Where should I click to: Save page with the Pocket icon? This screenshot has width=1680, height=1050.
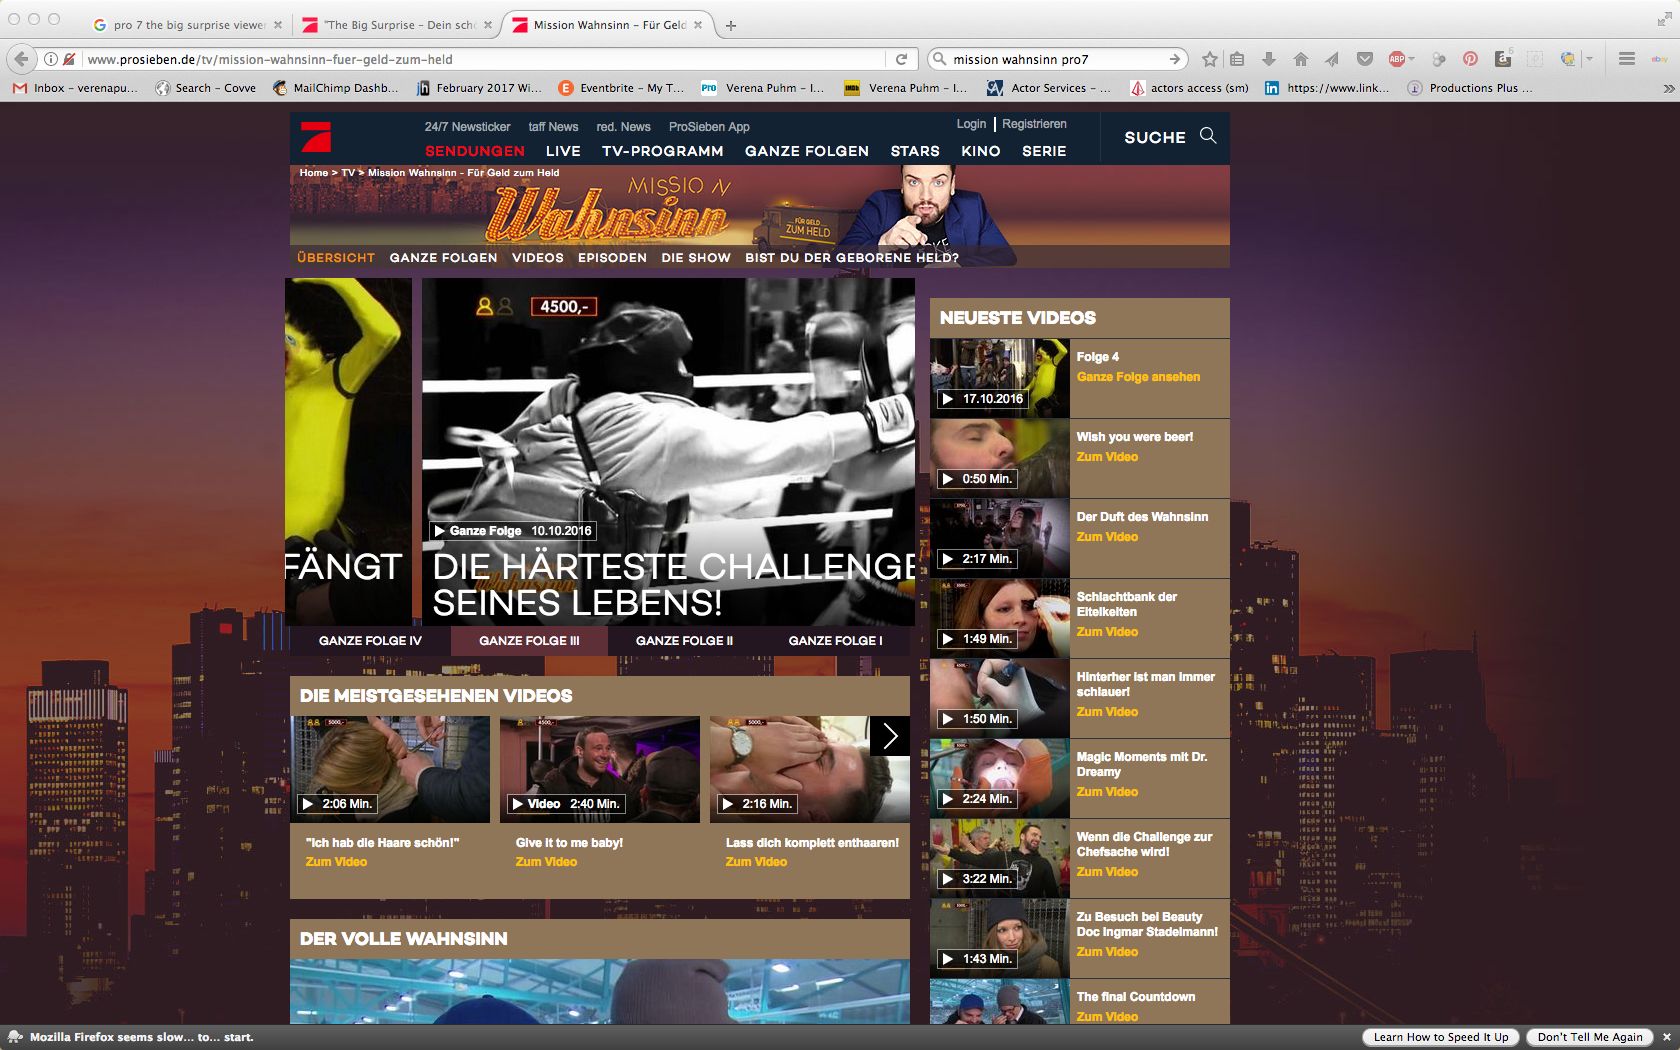coord(1364,59)
